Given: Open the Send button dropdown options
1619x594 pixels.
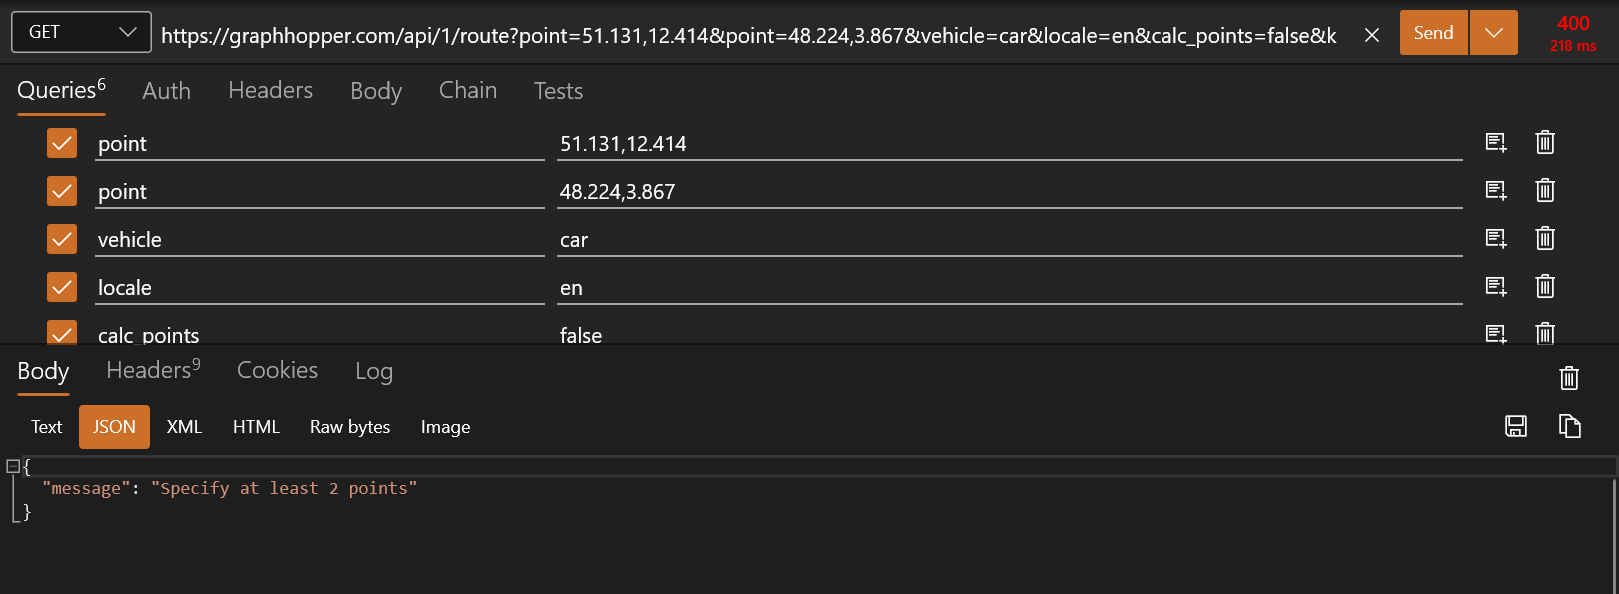Looking at the screenshot, I should pyautogui.click(x=1493, y=31).
